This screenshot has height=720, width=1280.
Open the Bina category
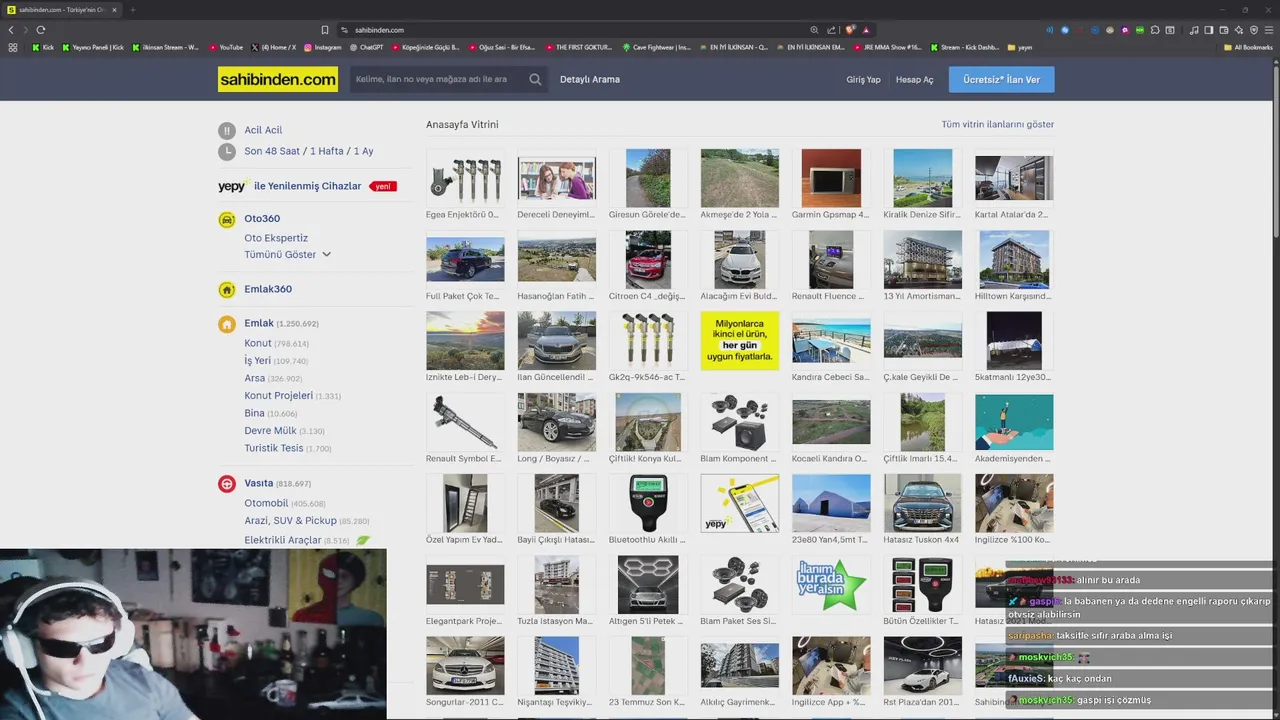pos(254,413)
